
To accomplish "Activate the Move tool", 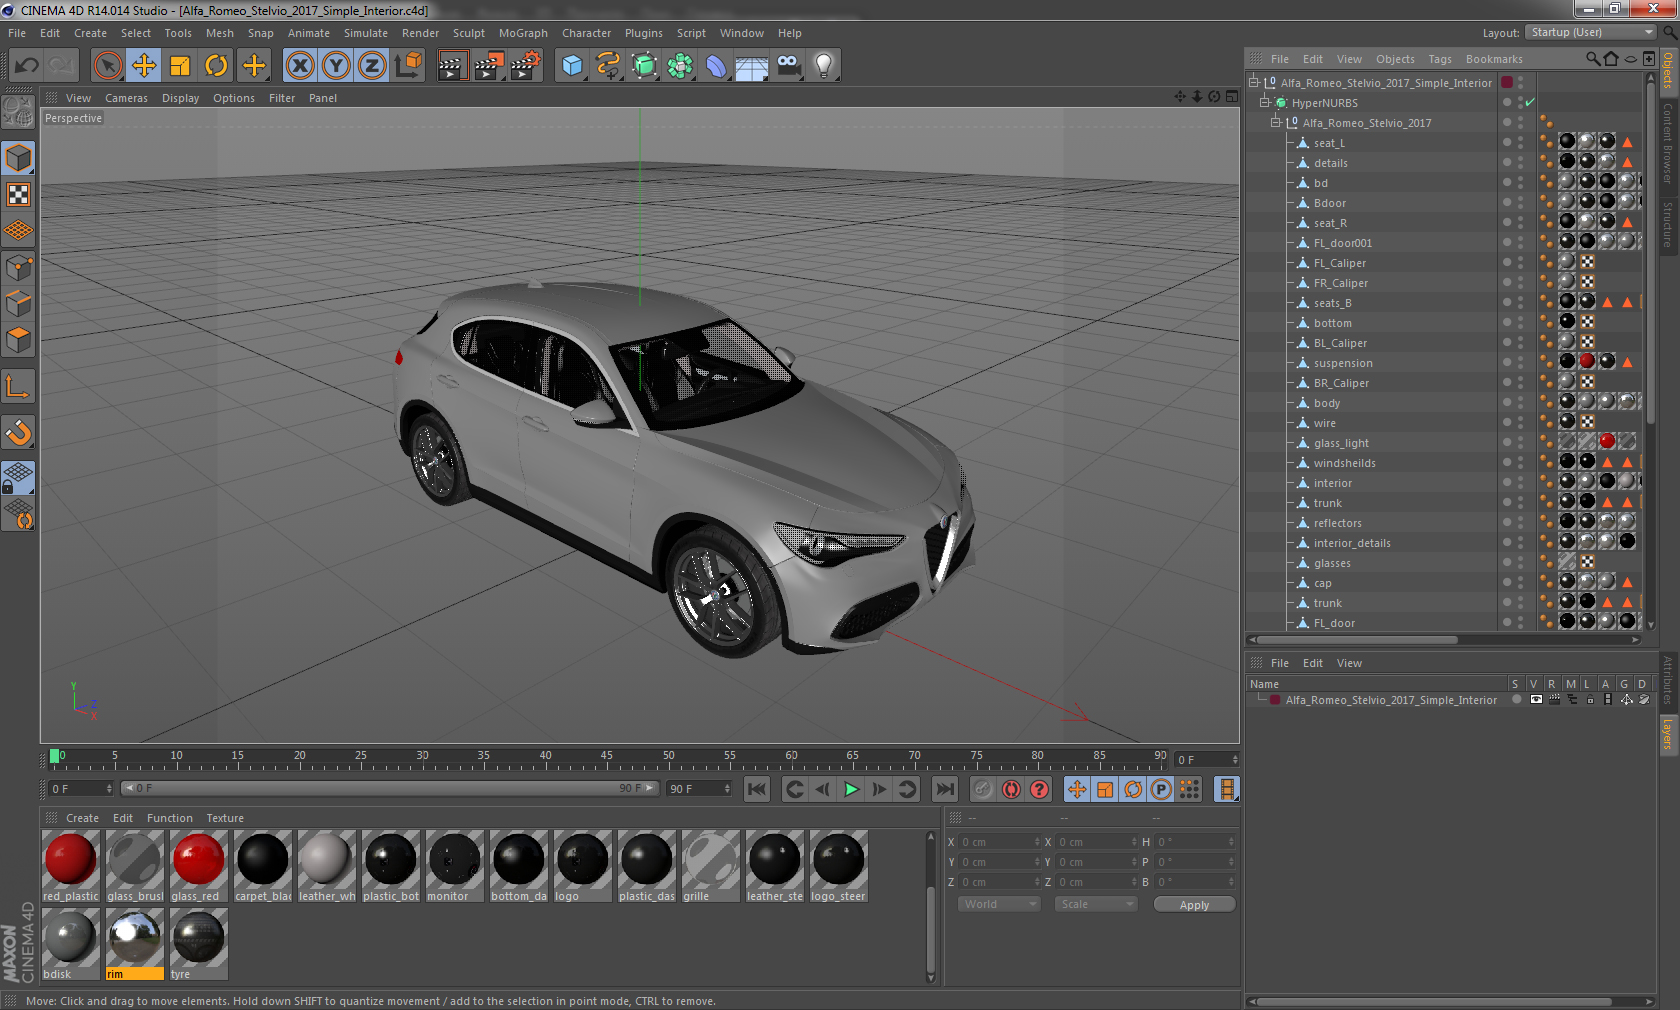I will [x=144, y=66].
